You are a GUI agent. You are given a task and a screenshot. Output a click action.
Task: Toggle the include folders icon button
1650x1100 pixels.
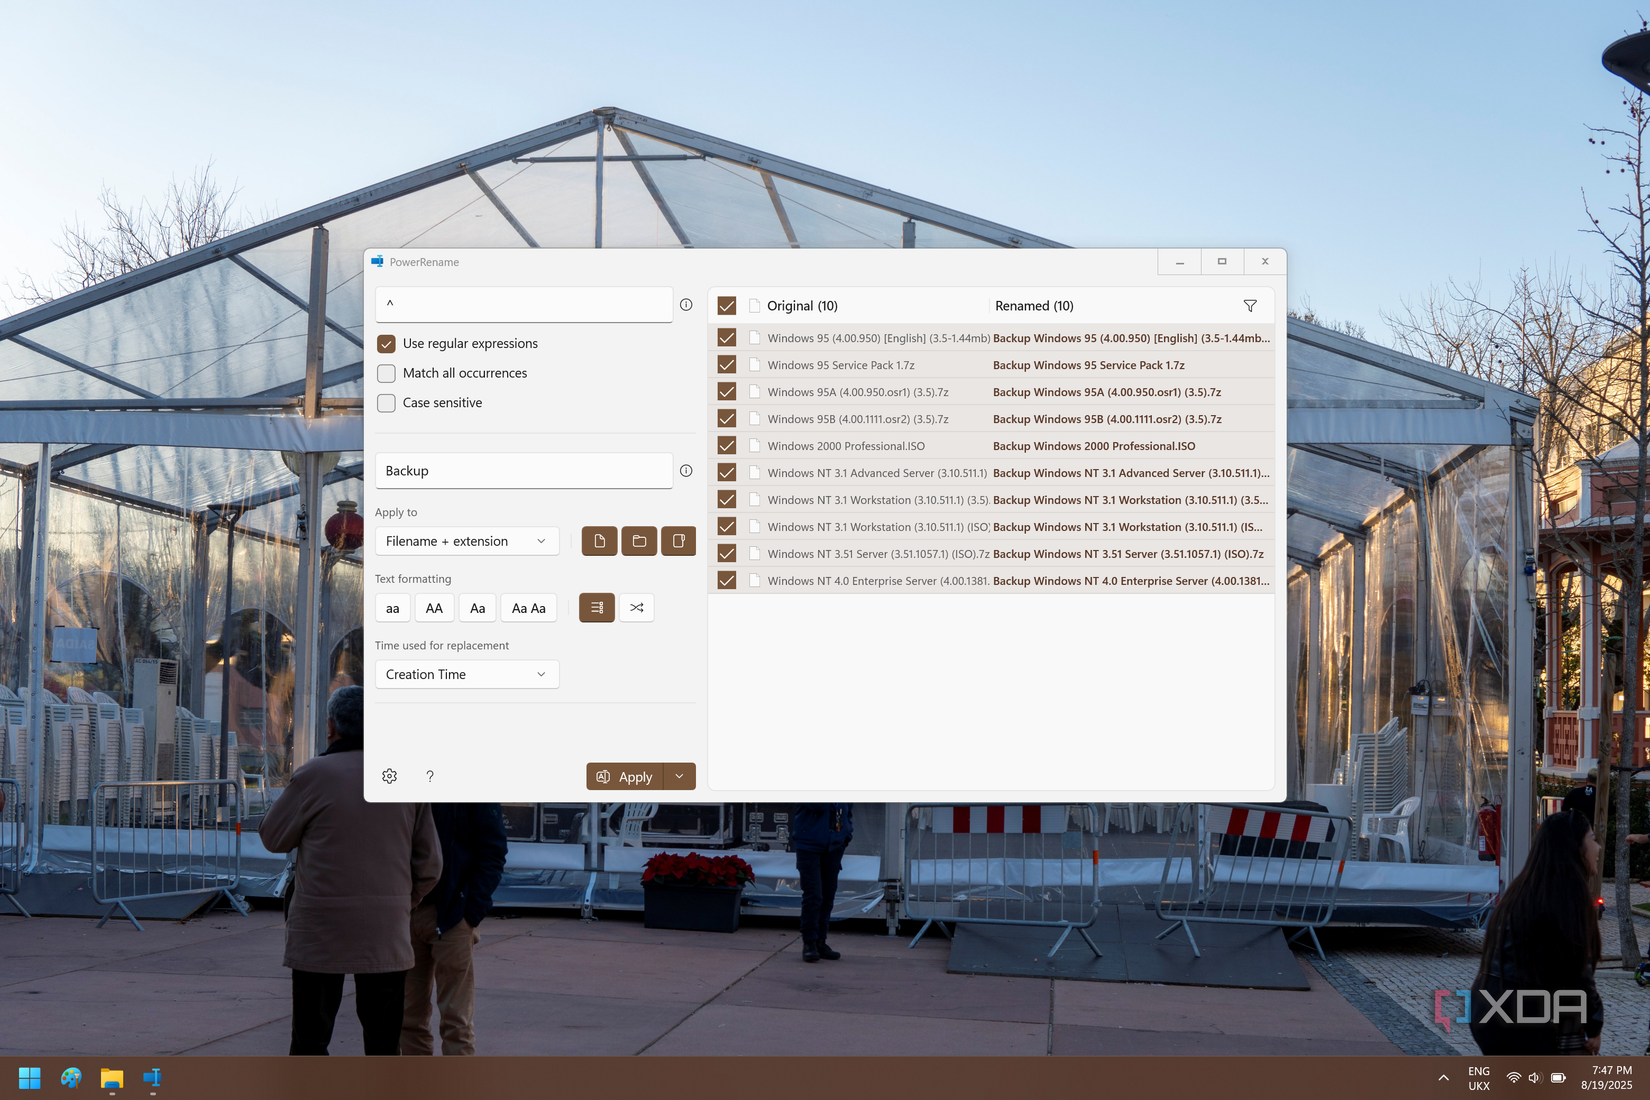pos(639,541)
